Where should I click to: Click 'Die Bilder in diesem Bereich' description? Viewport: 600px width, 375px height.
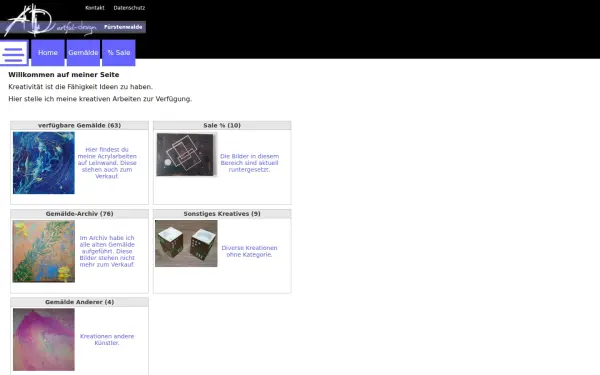click(249, 163)
